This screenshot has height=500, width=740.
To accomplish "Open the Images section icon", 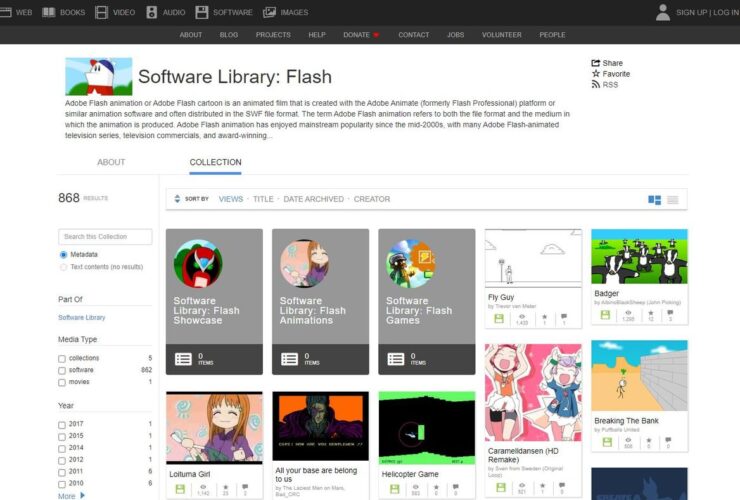I will [x=269, y=12].
